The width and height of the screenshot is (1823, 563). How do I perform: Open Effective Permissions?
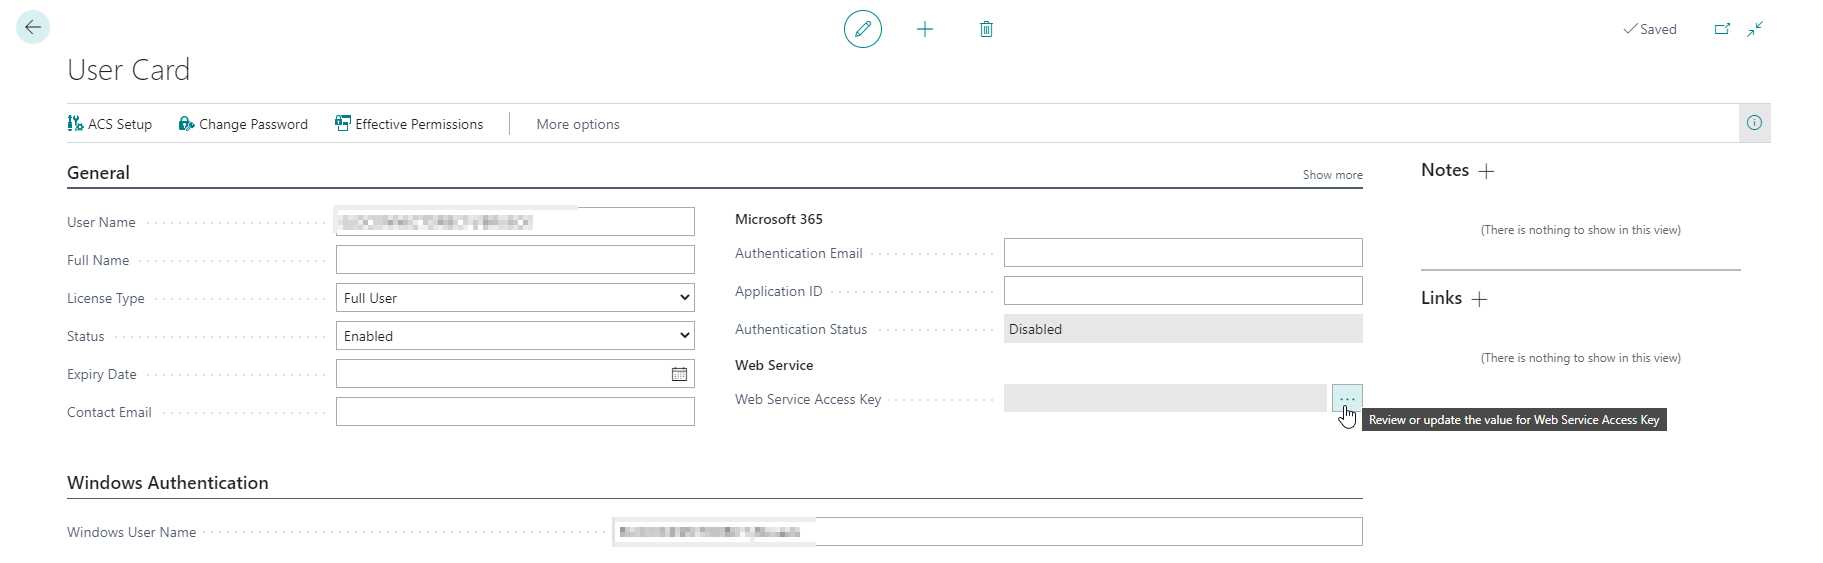(x=409, y=124)
